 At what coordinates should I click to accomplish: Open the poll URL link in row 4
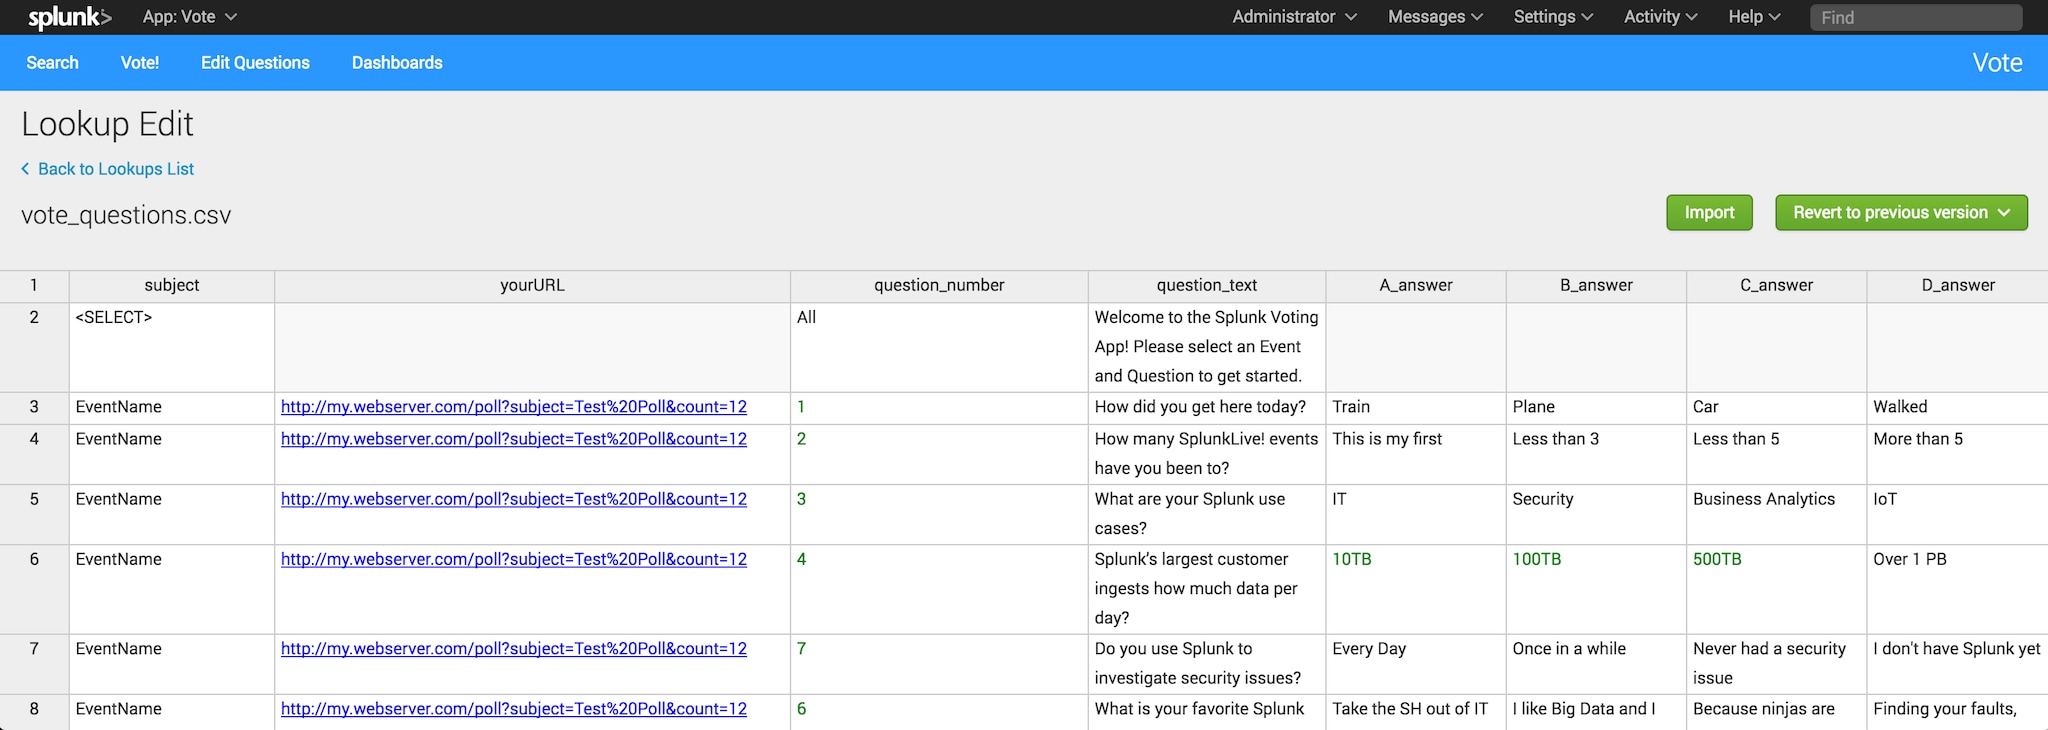[x=514, y=439]
